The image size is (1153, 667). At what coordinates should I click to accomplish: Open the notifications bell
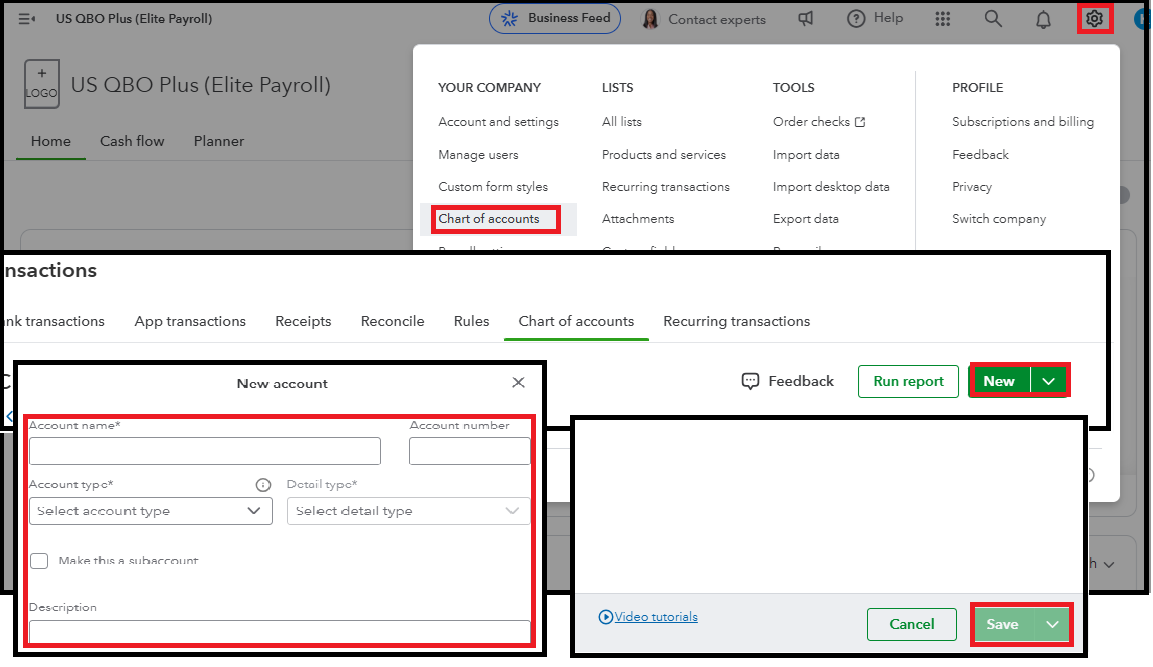[x=1043, y=19]
